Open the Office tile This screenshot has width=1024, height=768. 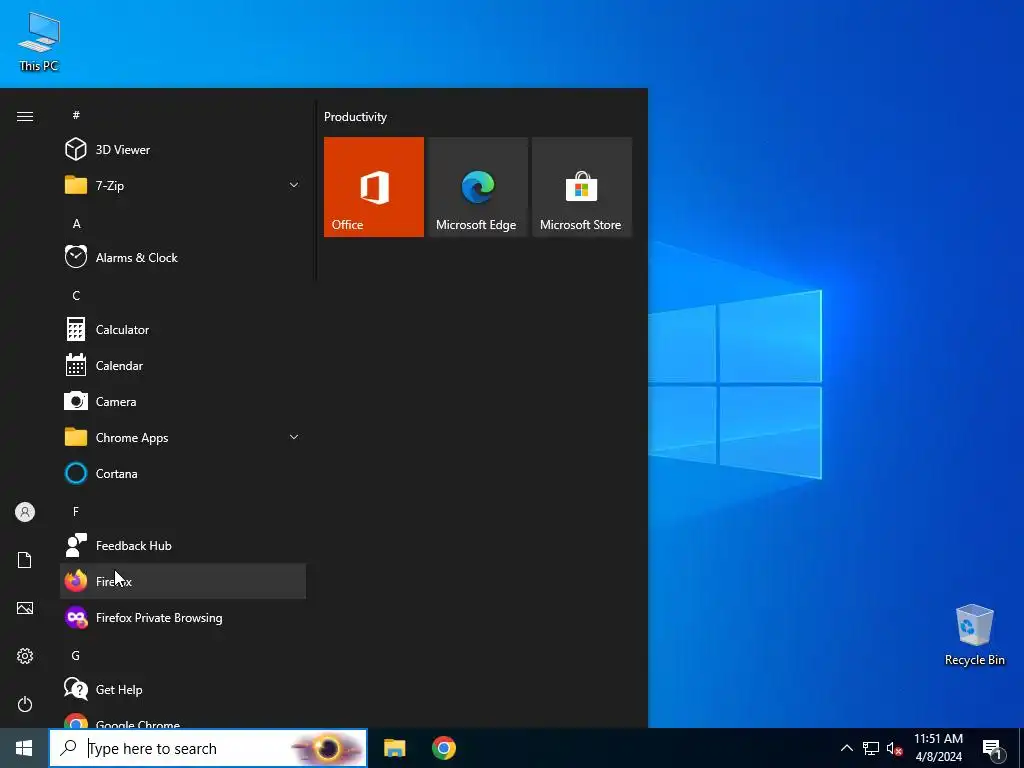pos(374,187)
